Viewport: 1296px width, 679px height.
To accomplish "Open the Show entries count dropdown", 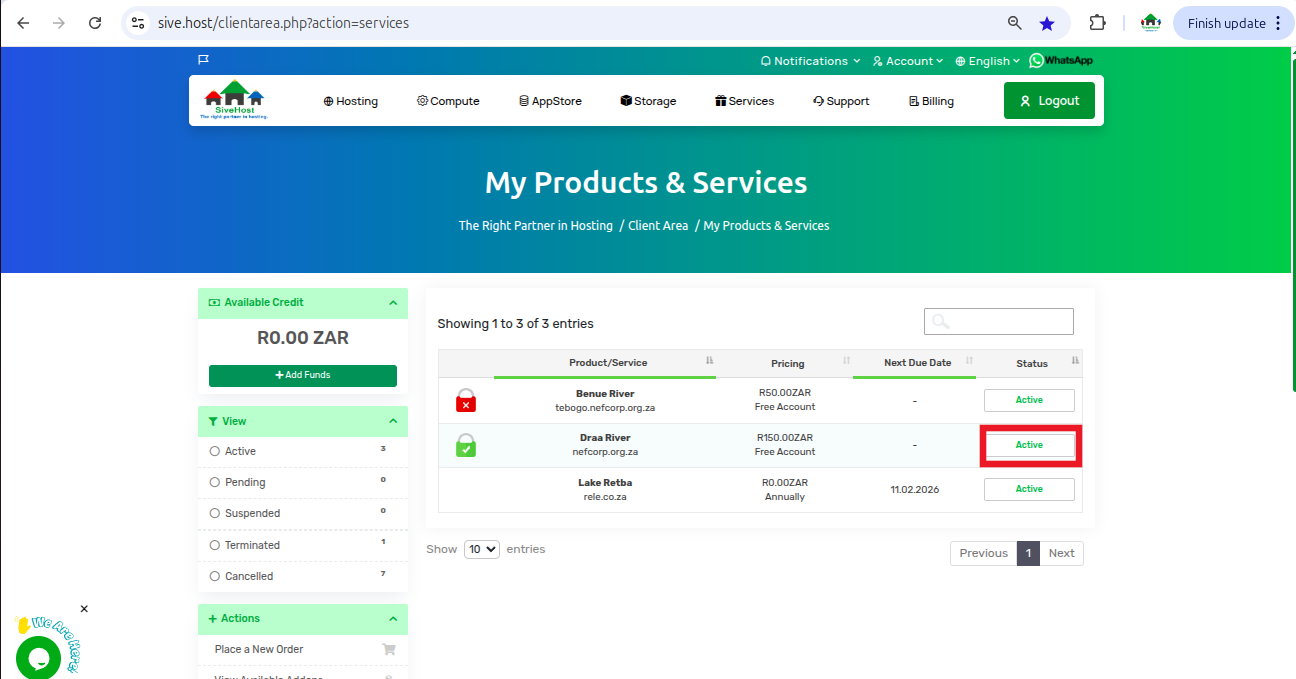I will click(x=482, y=549).
